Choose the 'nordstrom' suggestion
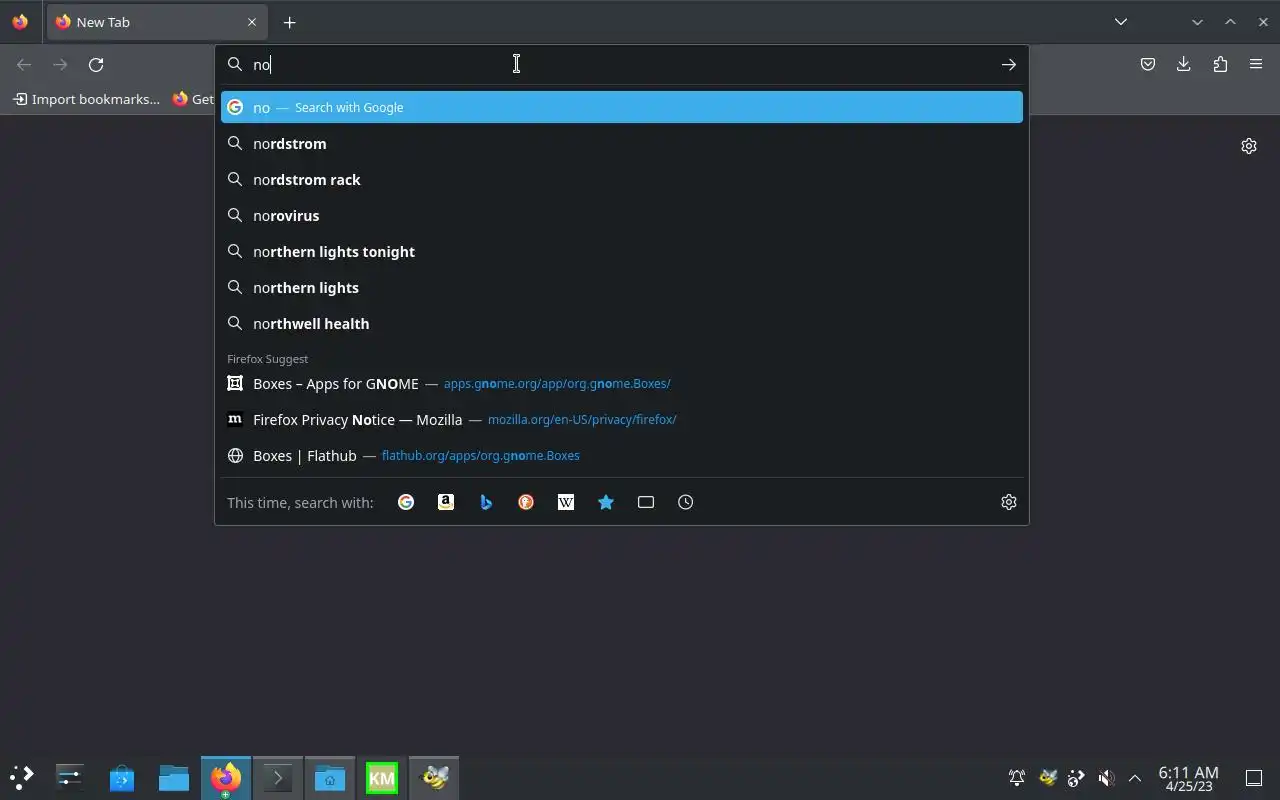 (622, 144)
